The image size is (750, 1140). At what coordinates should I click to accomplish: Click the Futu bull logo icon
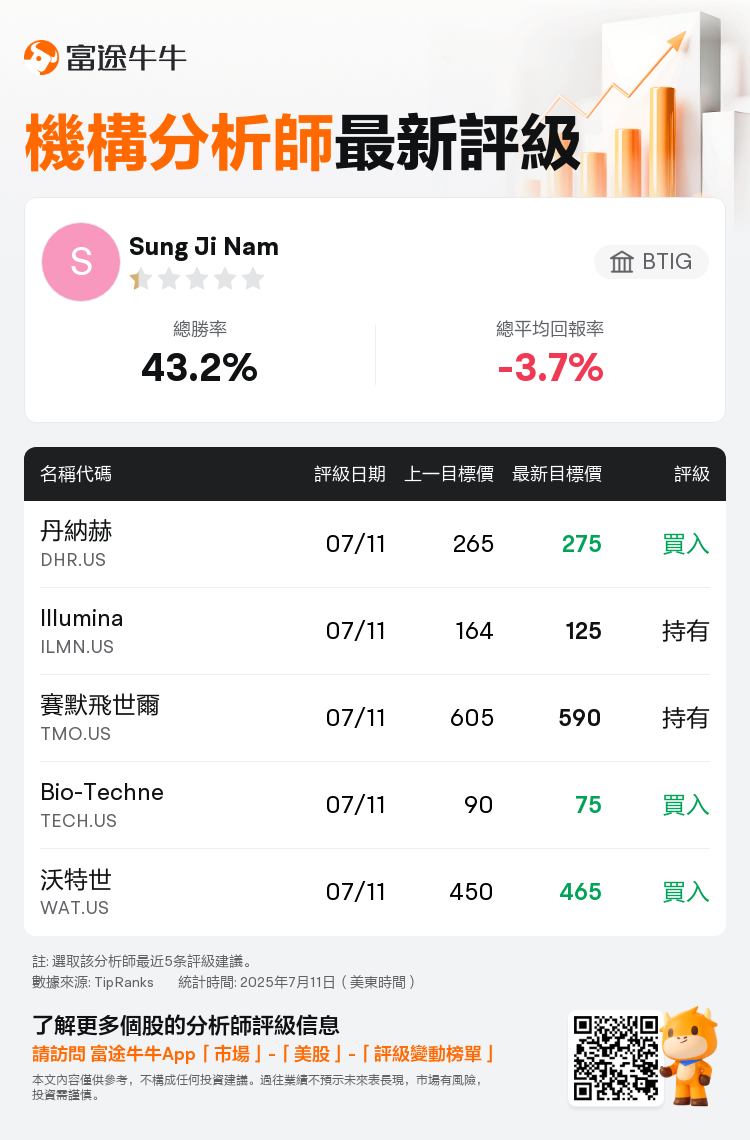pos(41,57)
